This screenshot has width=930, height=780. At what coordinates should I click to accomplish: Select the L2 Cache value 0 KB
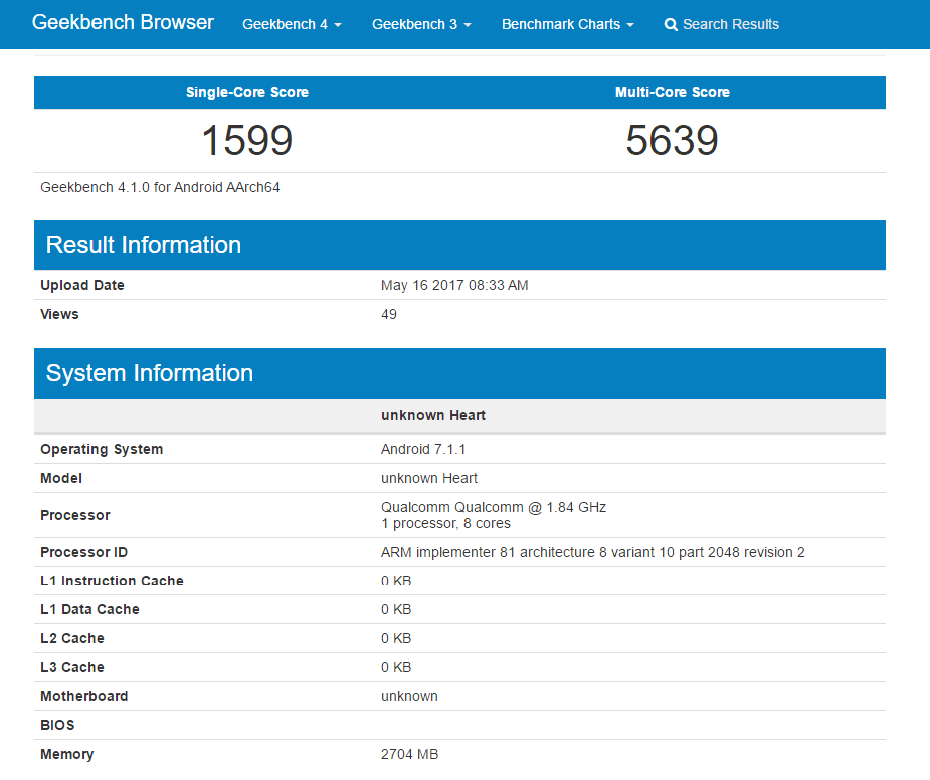coord(396,639)
